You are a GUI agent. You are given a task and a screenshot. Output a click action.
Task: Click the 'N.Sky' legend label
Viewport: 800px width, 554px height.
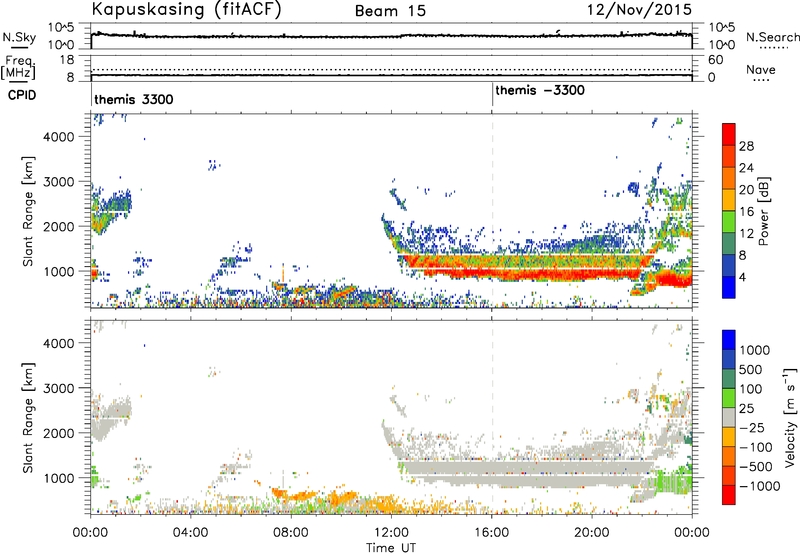[x=19, y=37]
